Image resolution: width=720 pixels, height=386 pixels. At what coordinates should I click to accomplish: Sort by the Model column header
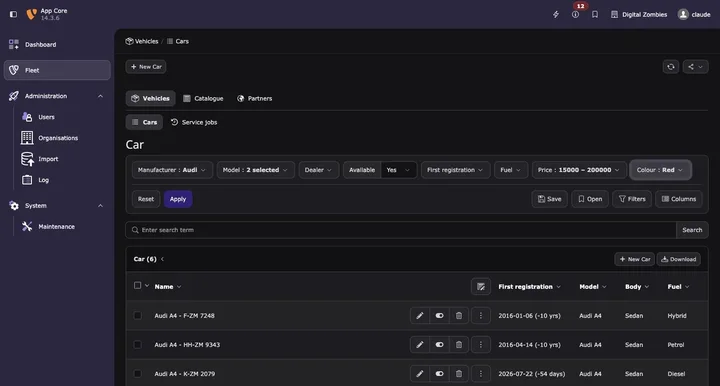pyautogui.click(x=593, y=286)
